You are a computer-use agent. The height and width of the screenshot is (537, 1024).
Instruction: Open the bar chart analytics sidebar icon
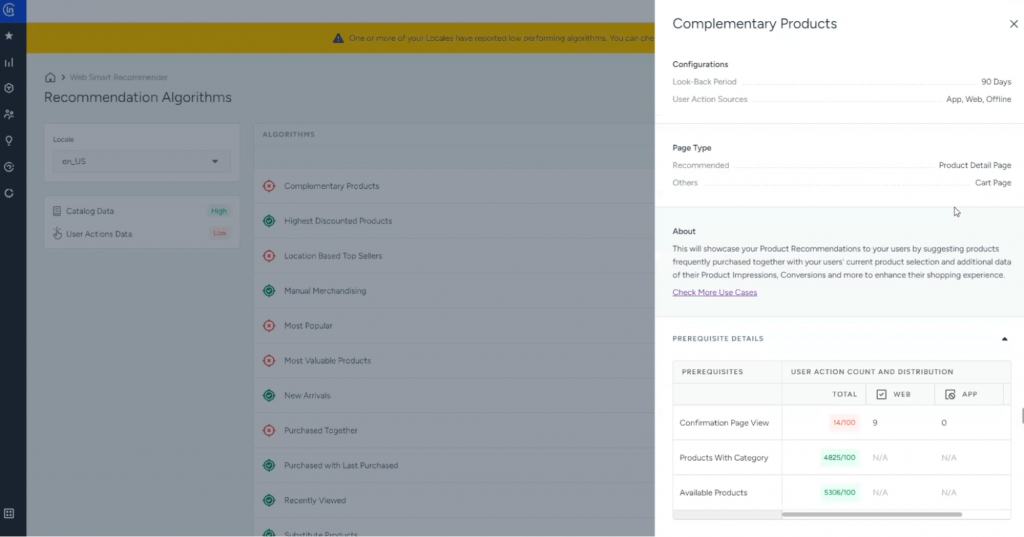click(x=9, y=63)
